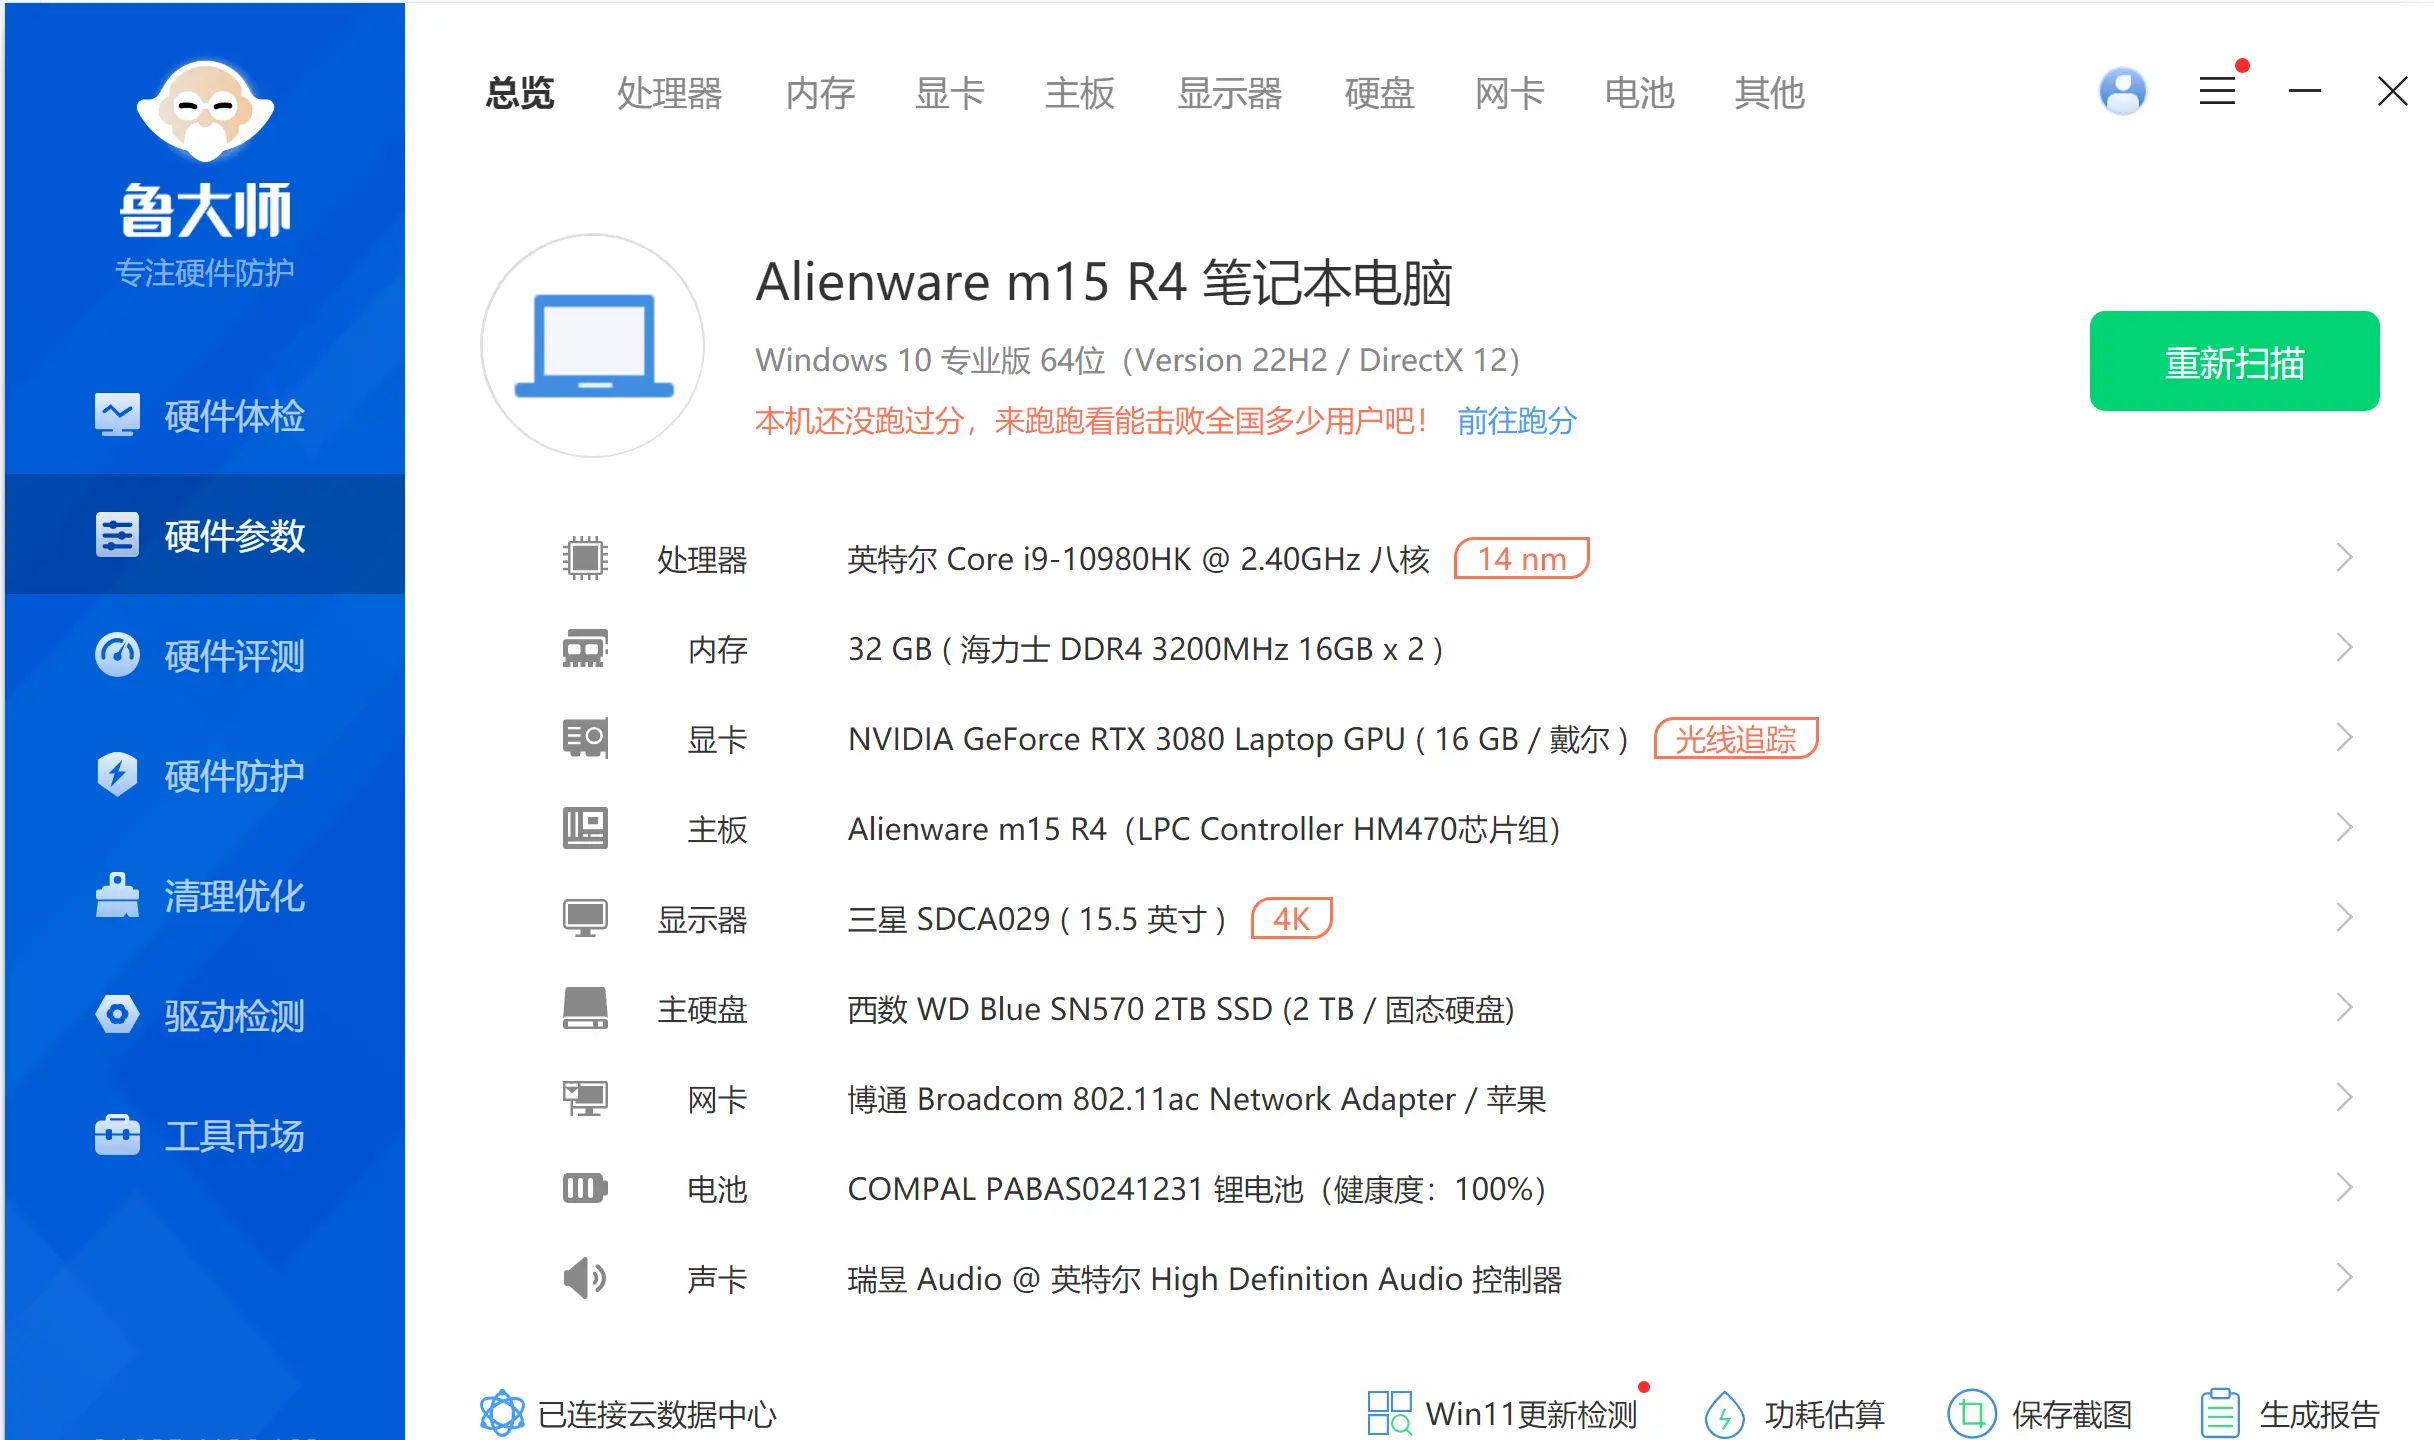Screen dimensions: 2434x1440
Task: Expand the 处理器 row chevron
Action: click(2344, 558)
